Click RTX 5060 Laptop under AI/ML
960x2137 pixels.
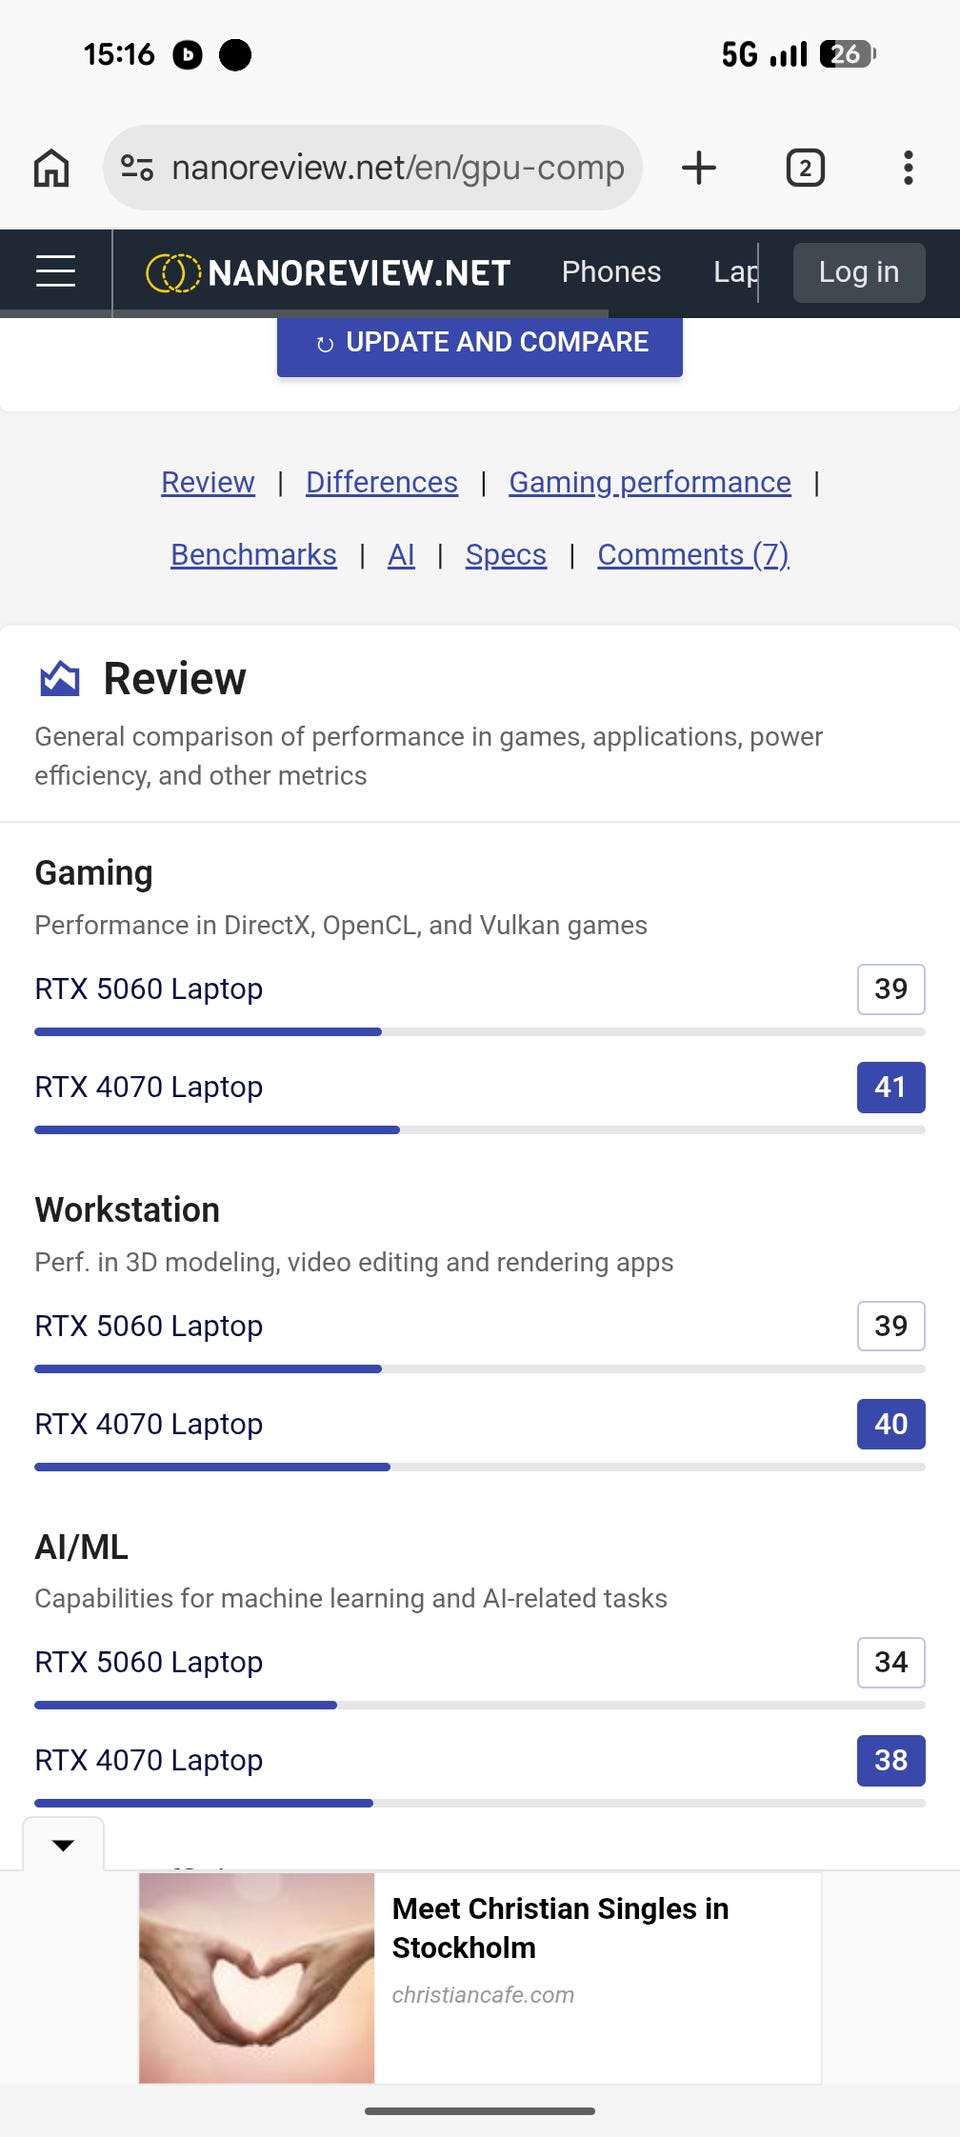click(149, 1662)
